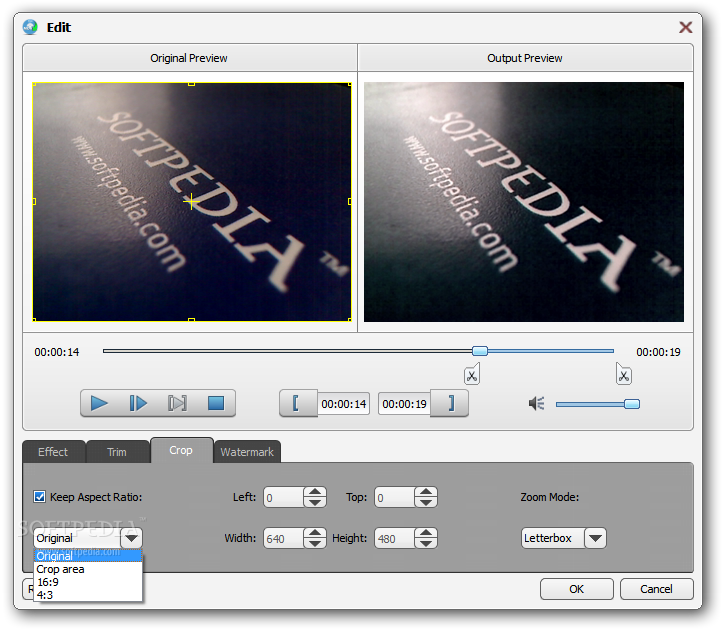The height and width of the screenshot is (630, 723).
Task: Stop playback with the square button
Action: pyautogui.click(x=216, y=404)
